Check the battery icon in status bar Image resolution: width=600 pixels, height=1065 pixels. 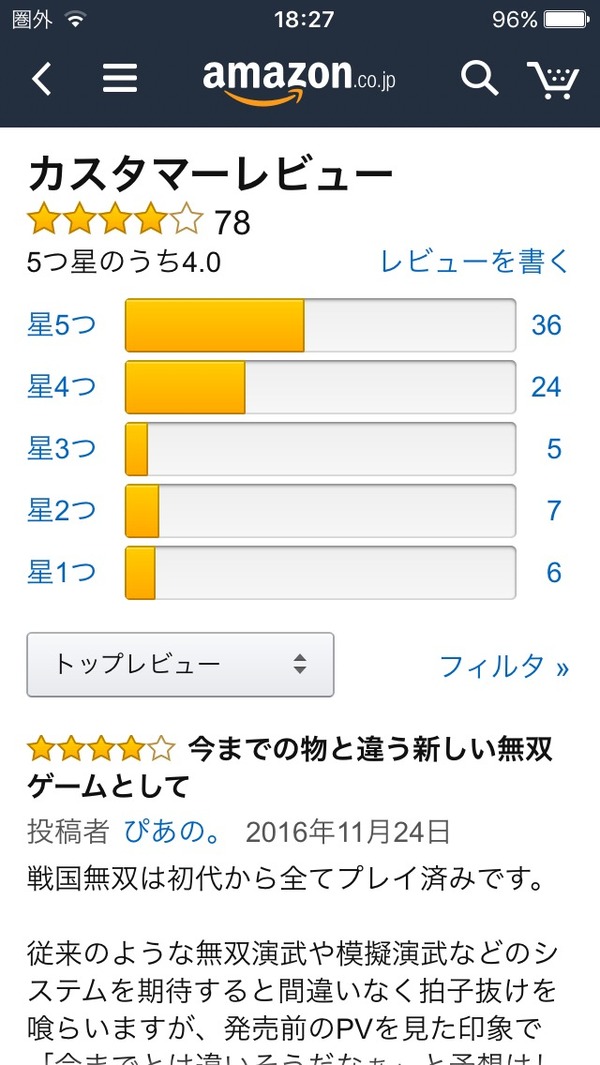(567, 19)
